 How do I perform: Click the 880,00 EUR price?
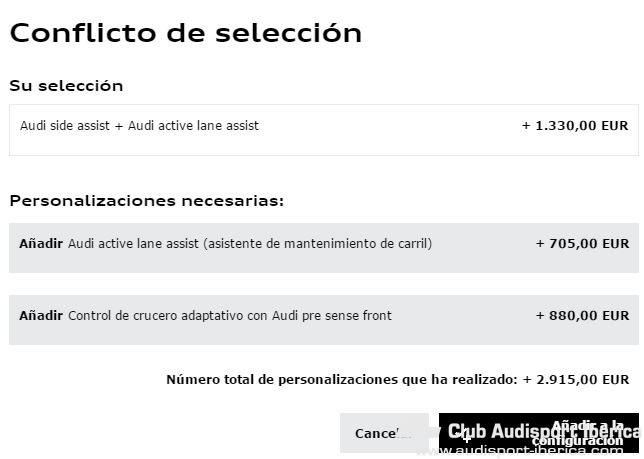click(582, 316)
